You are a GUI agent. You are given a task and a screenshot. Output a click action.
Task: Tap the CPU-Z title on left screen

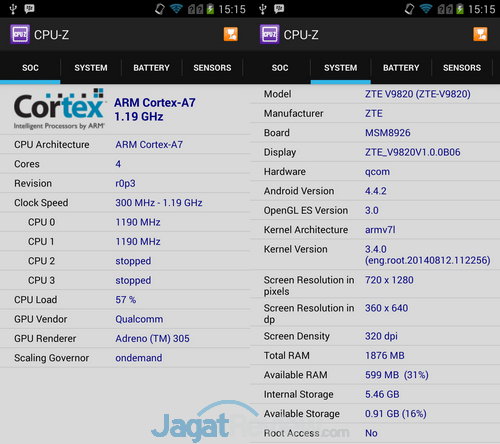(x=51, y=35)
